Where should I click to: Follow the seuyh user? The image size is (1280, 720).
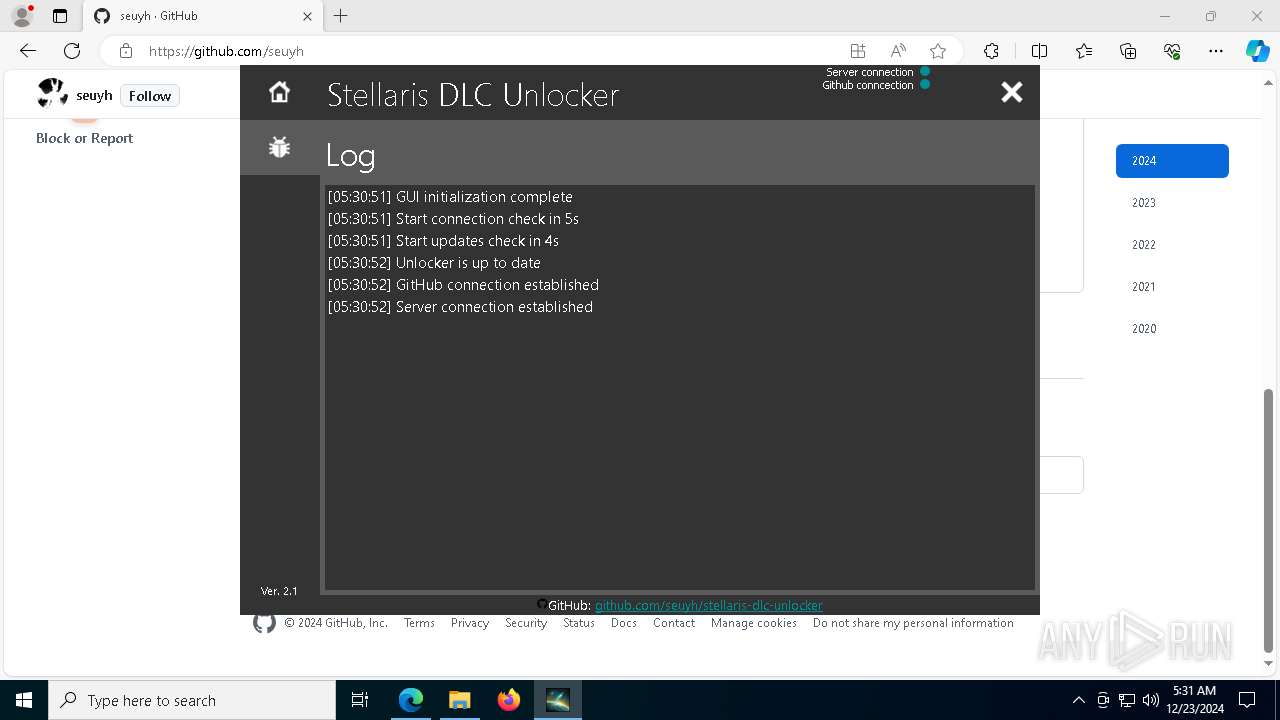(150, 96)
